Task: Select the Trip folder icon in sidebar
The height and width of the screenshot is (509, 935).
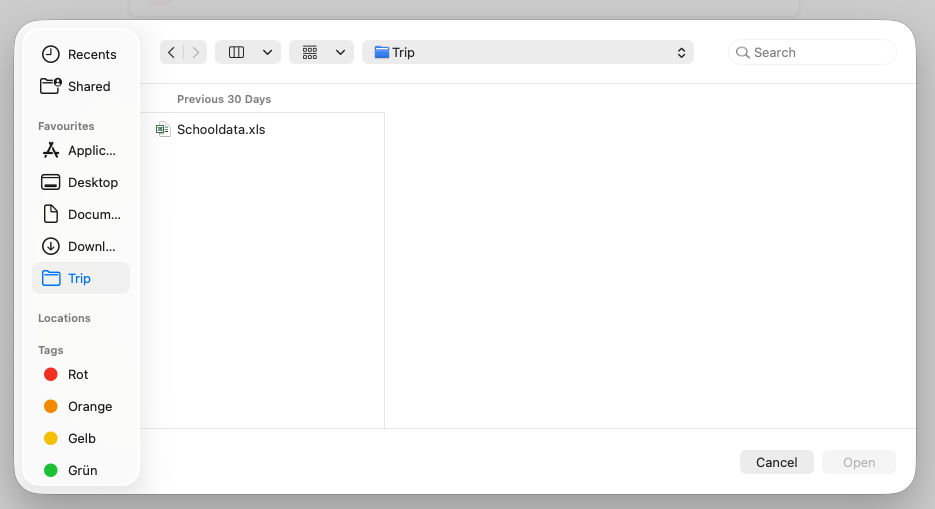Action: point(50,278)
